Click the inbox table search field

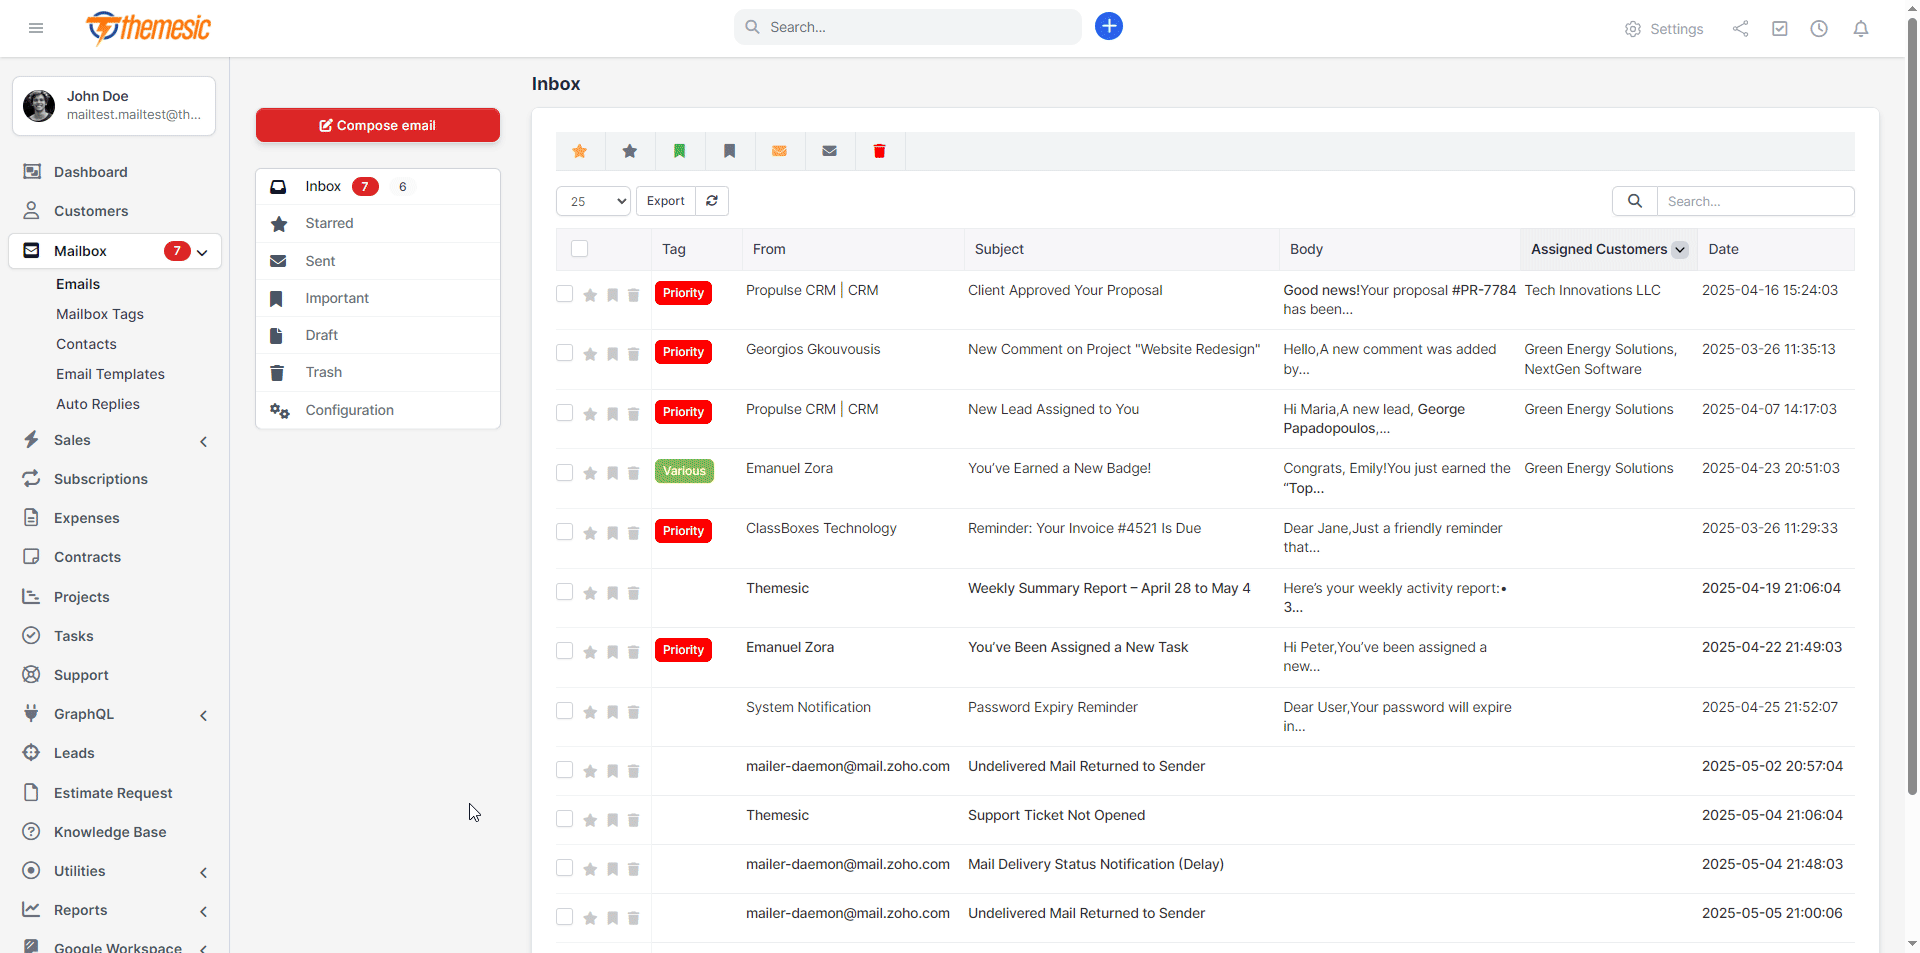tap(1754, 201)
